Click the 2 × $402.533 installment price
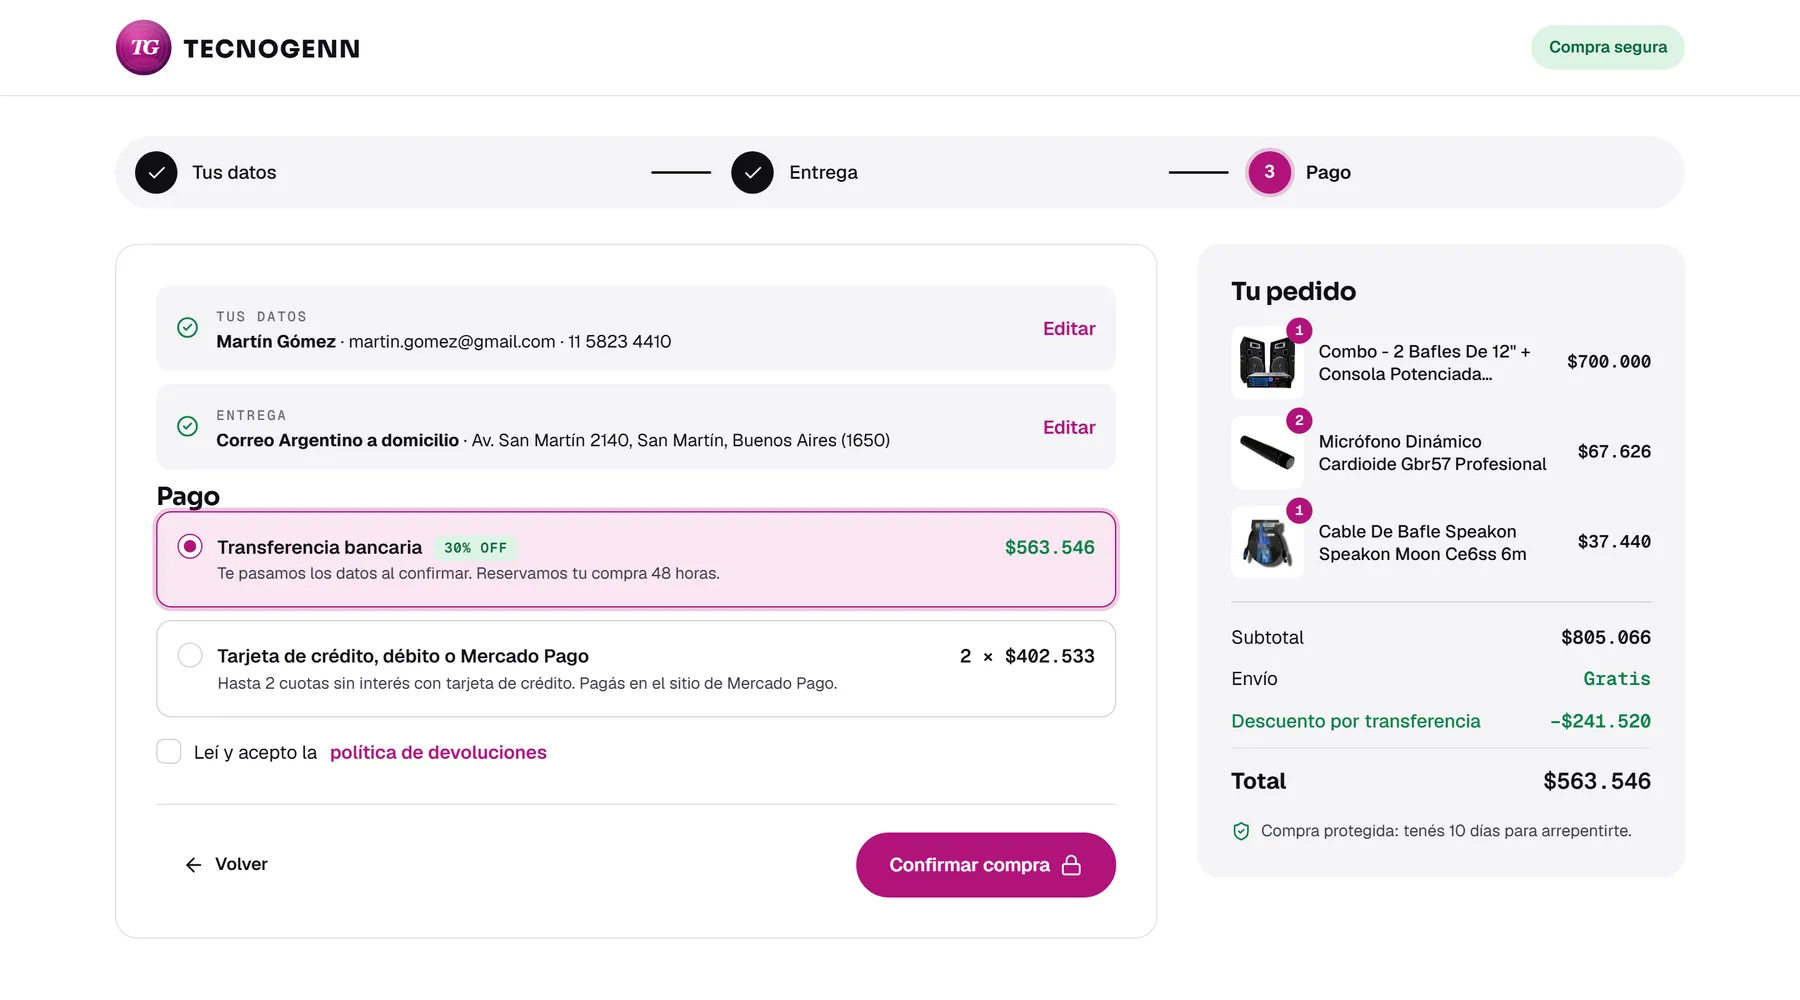The image size is (1800, 1000). click(x=1027, y=656)
